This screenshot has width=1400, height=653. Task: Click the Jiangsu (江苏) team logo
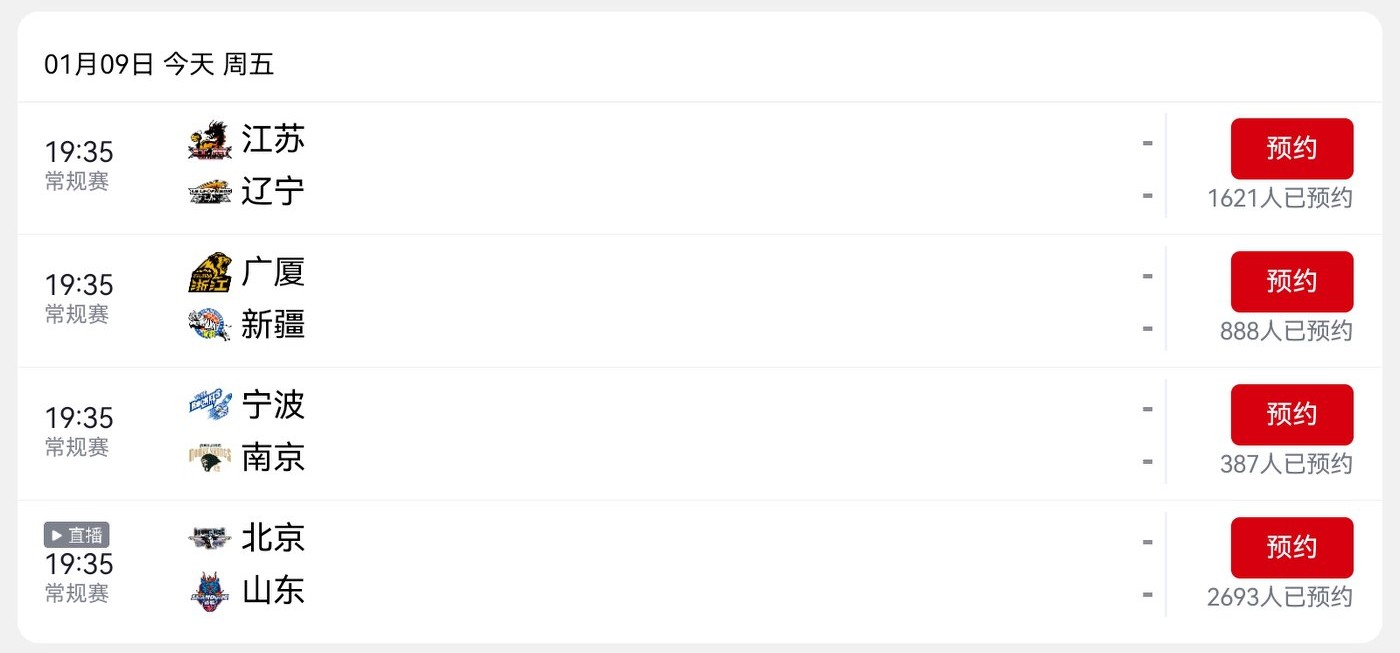click(210, 140)
